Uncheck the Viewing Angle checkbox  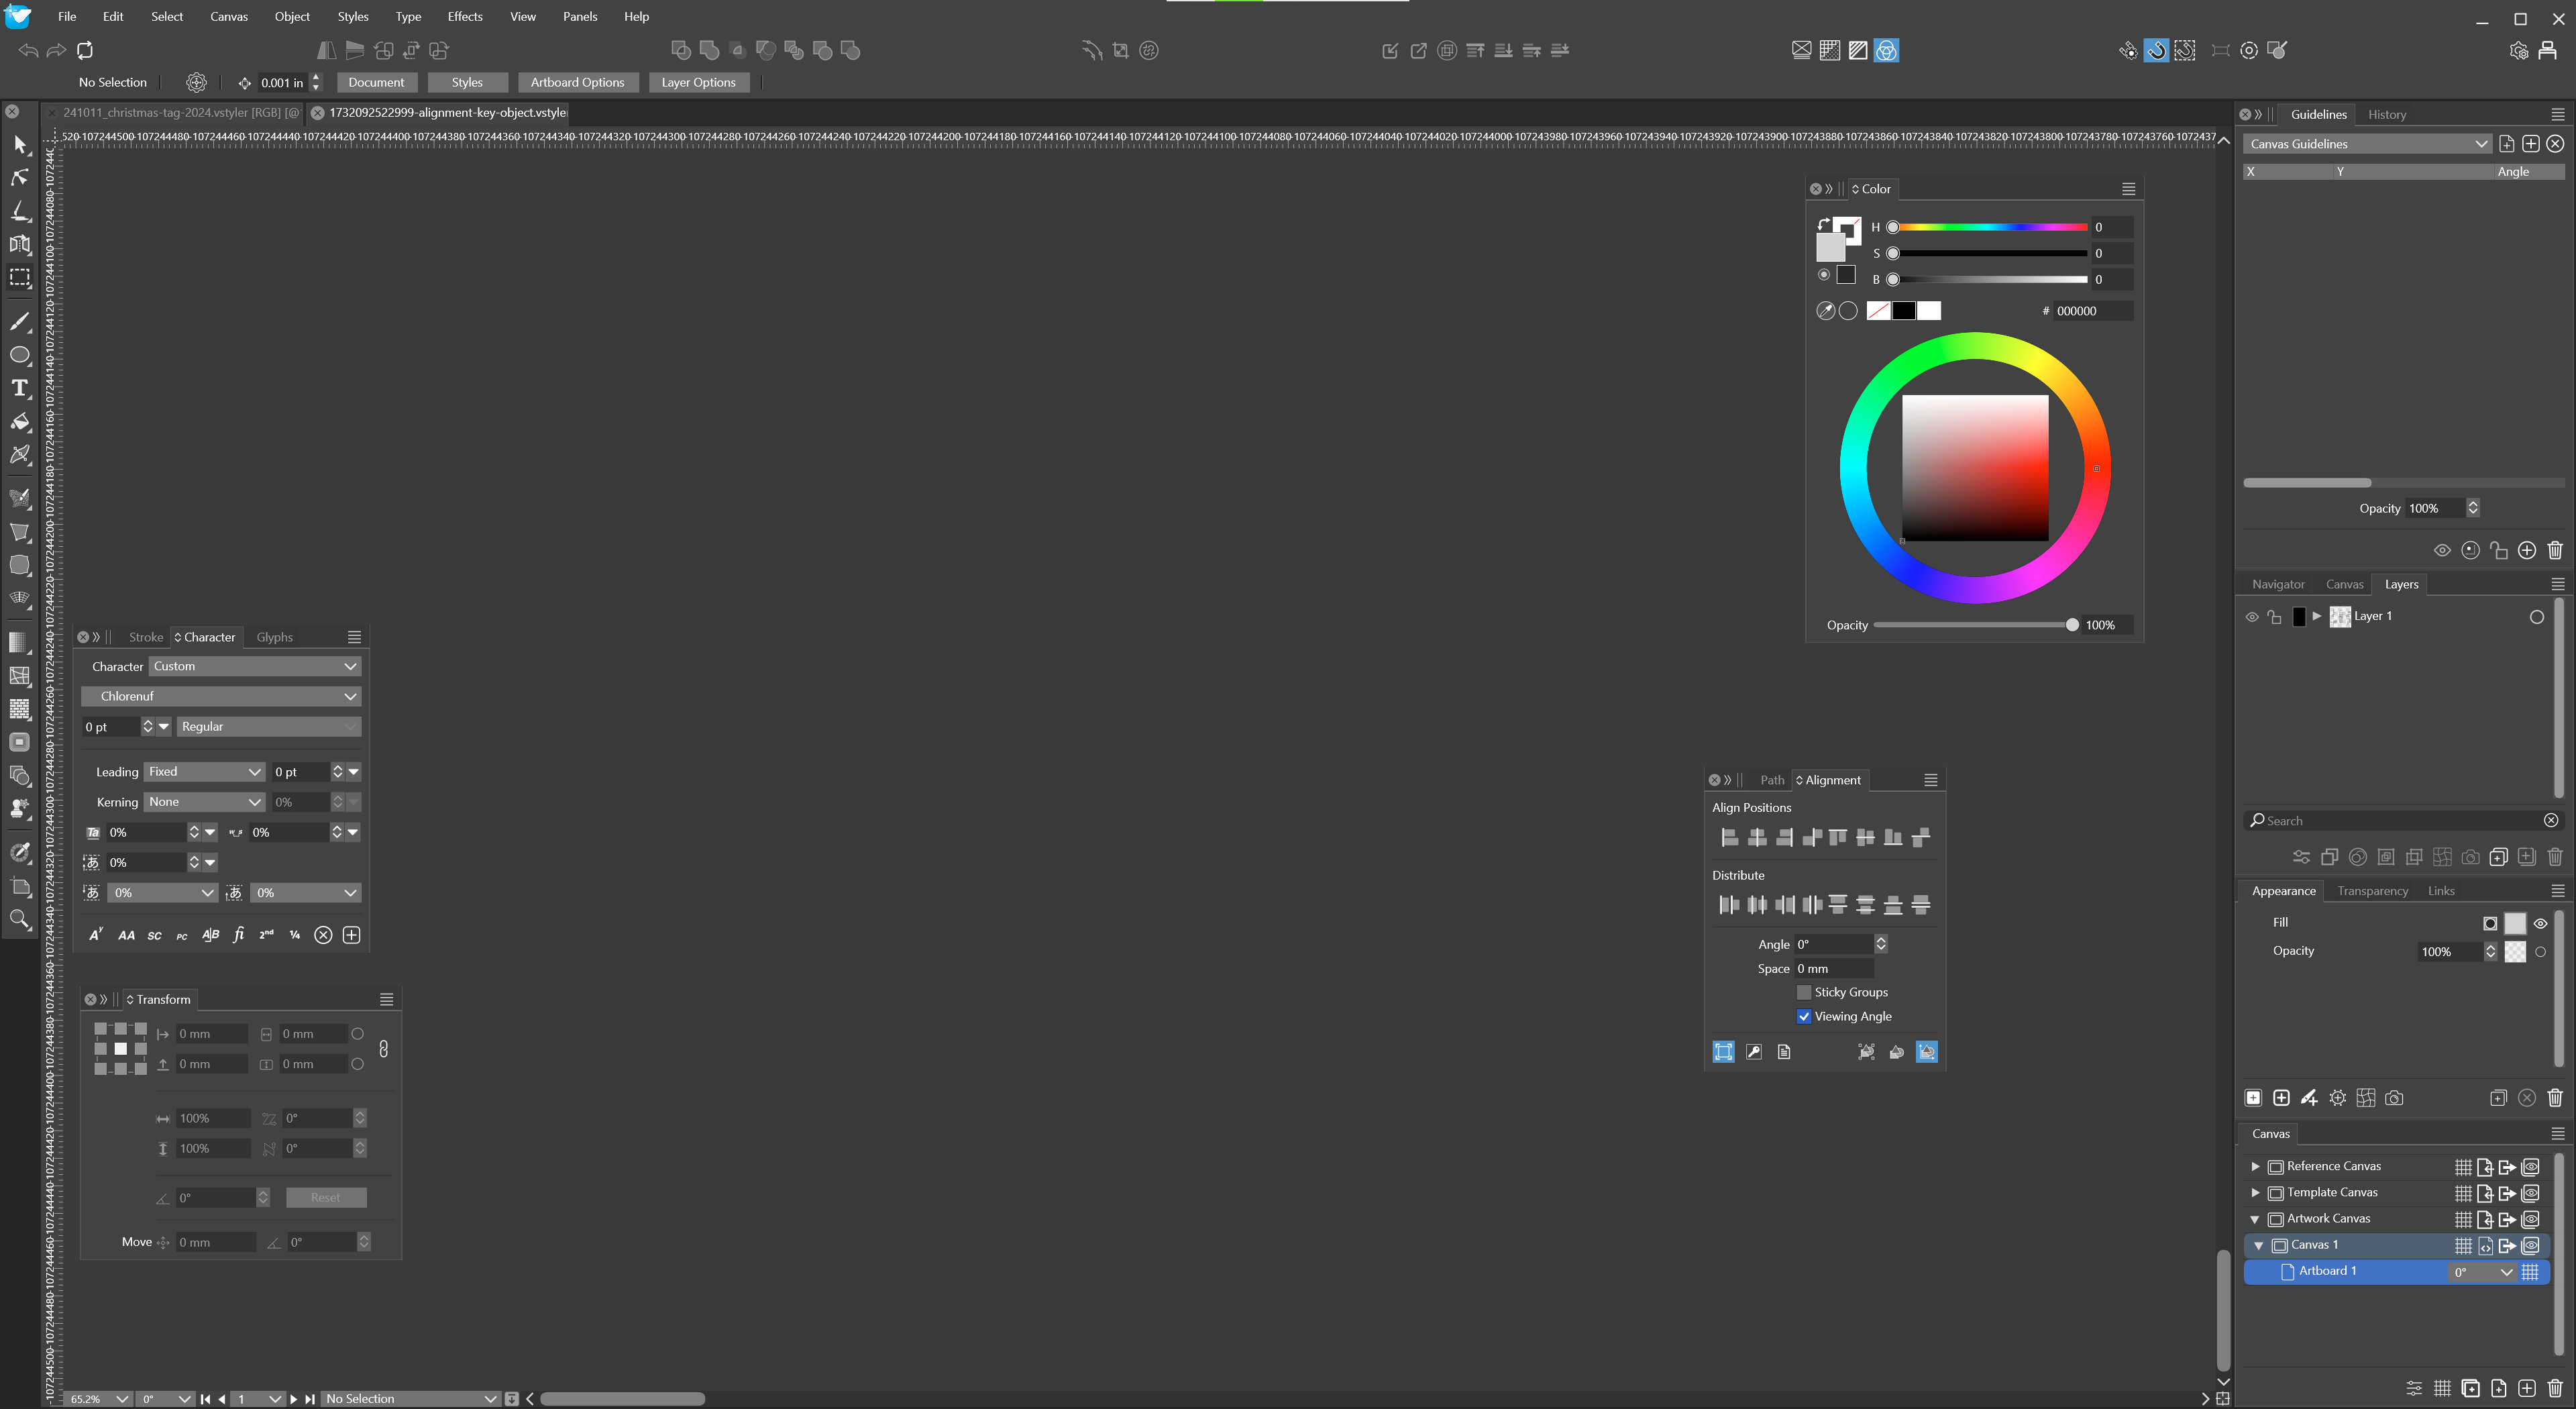pos(1804,1016)
